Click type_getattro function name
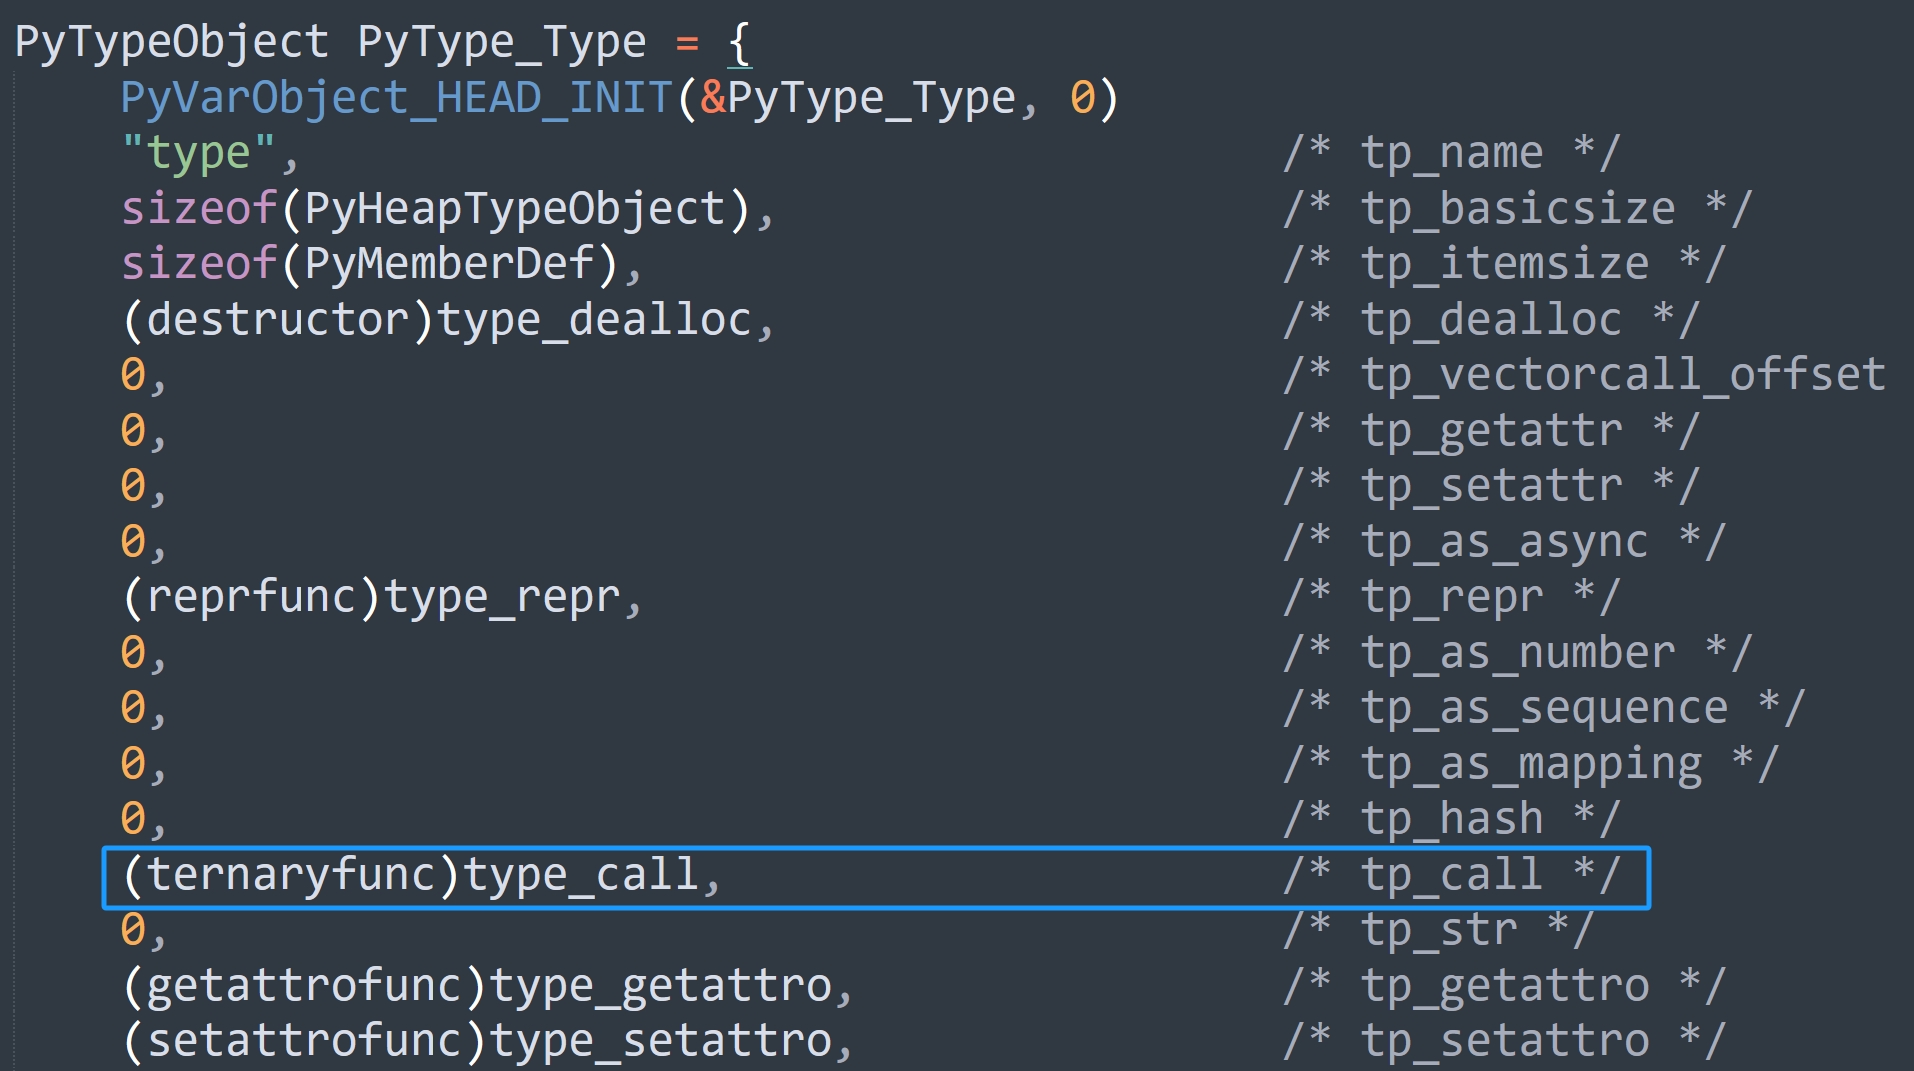 pos(660,986)
